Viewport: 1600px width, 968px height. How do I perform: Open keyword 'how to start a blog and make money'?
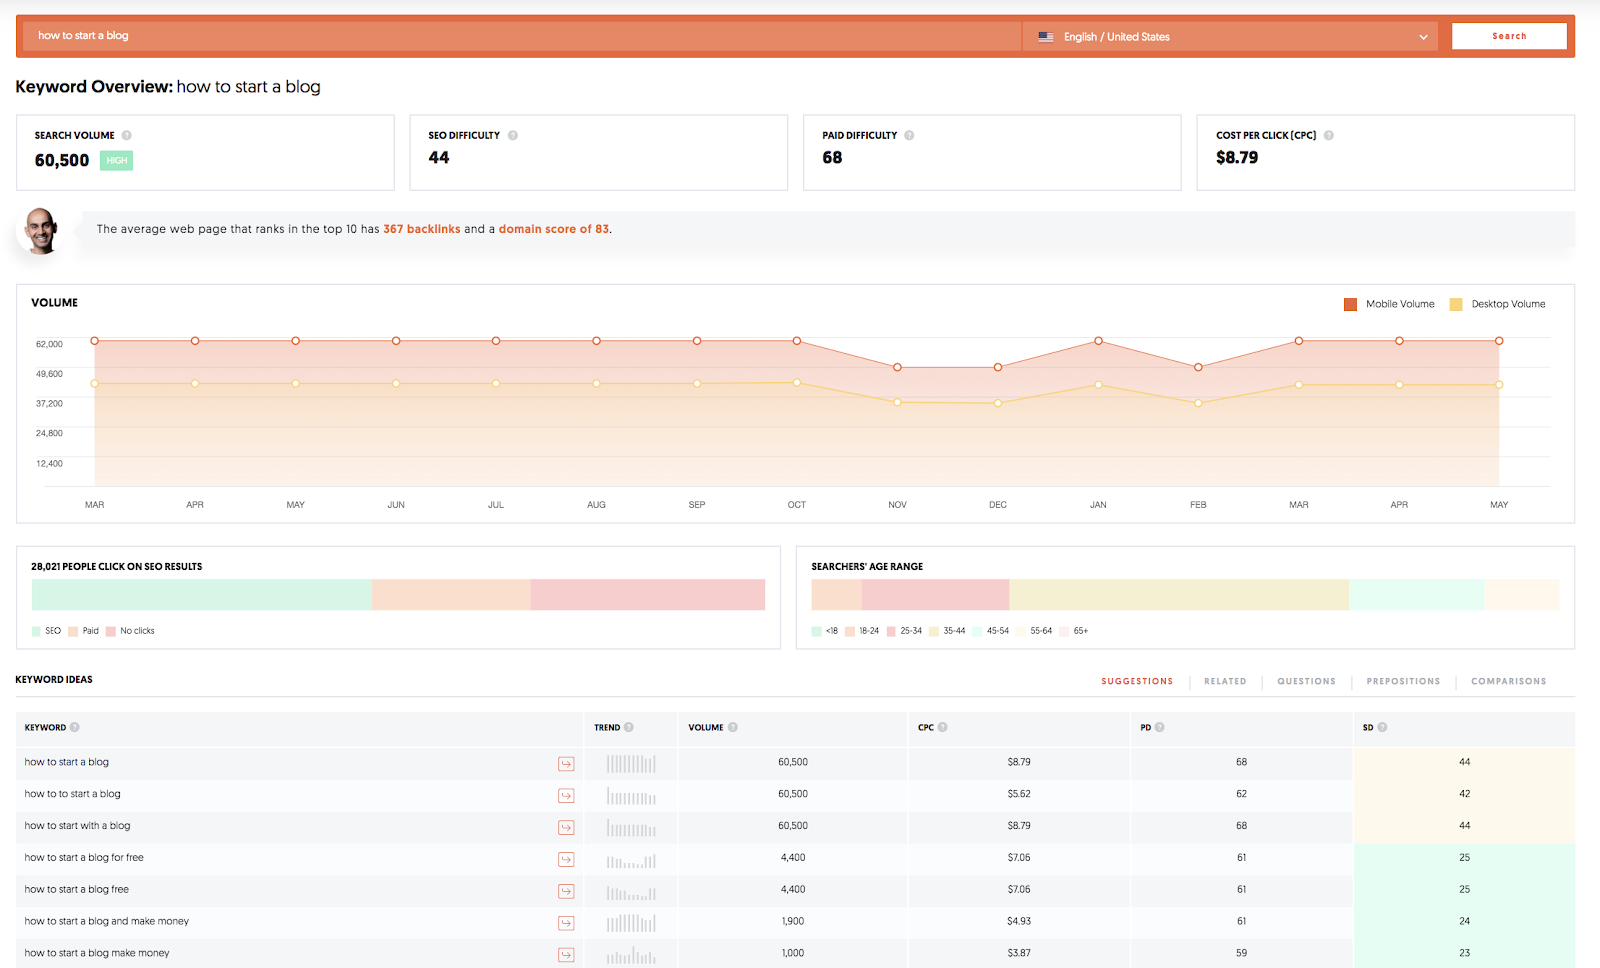click(107, 921)
